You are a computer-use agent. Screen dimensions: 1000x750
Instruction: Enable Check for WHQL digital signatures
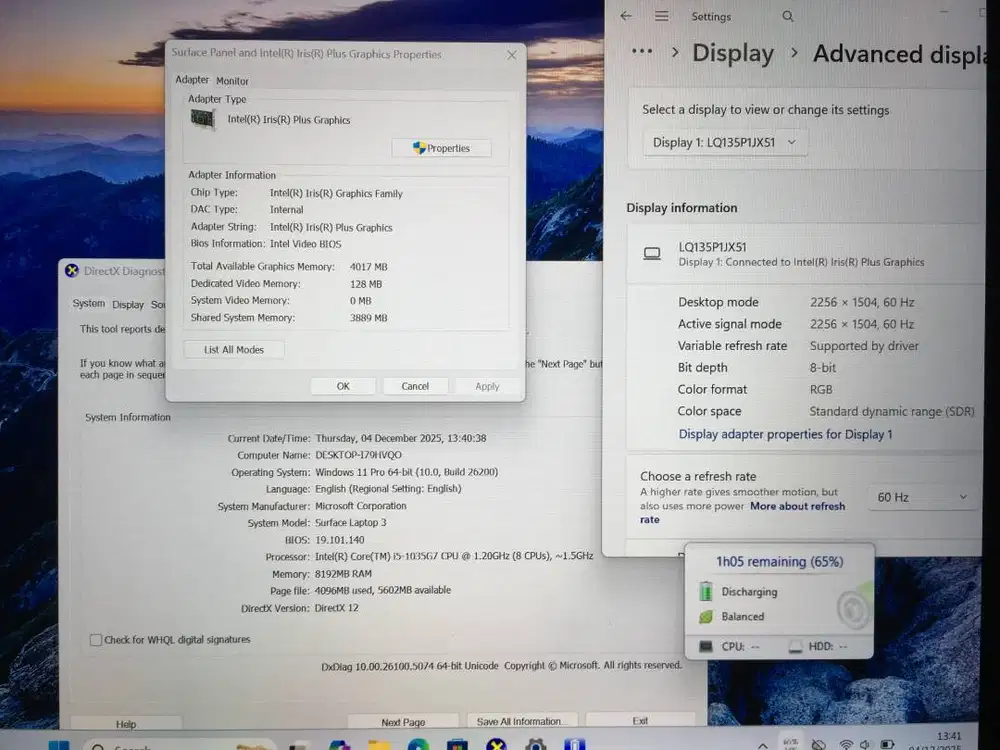(x=96, y=640)
